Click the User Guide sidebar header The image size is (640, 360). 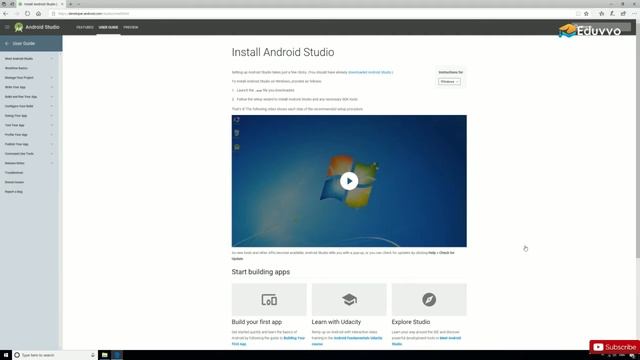pos(31,43)
